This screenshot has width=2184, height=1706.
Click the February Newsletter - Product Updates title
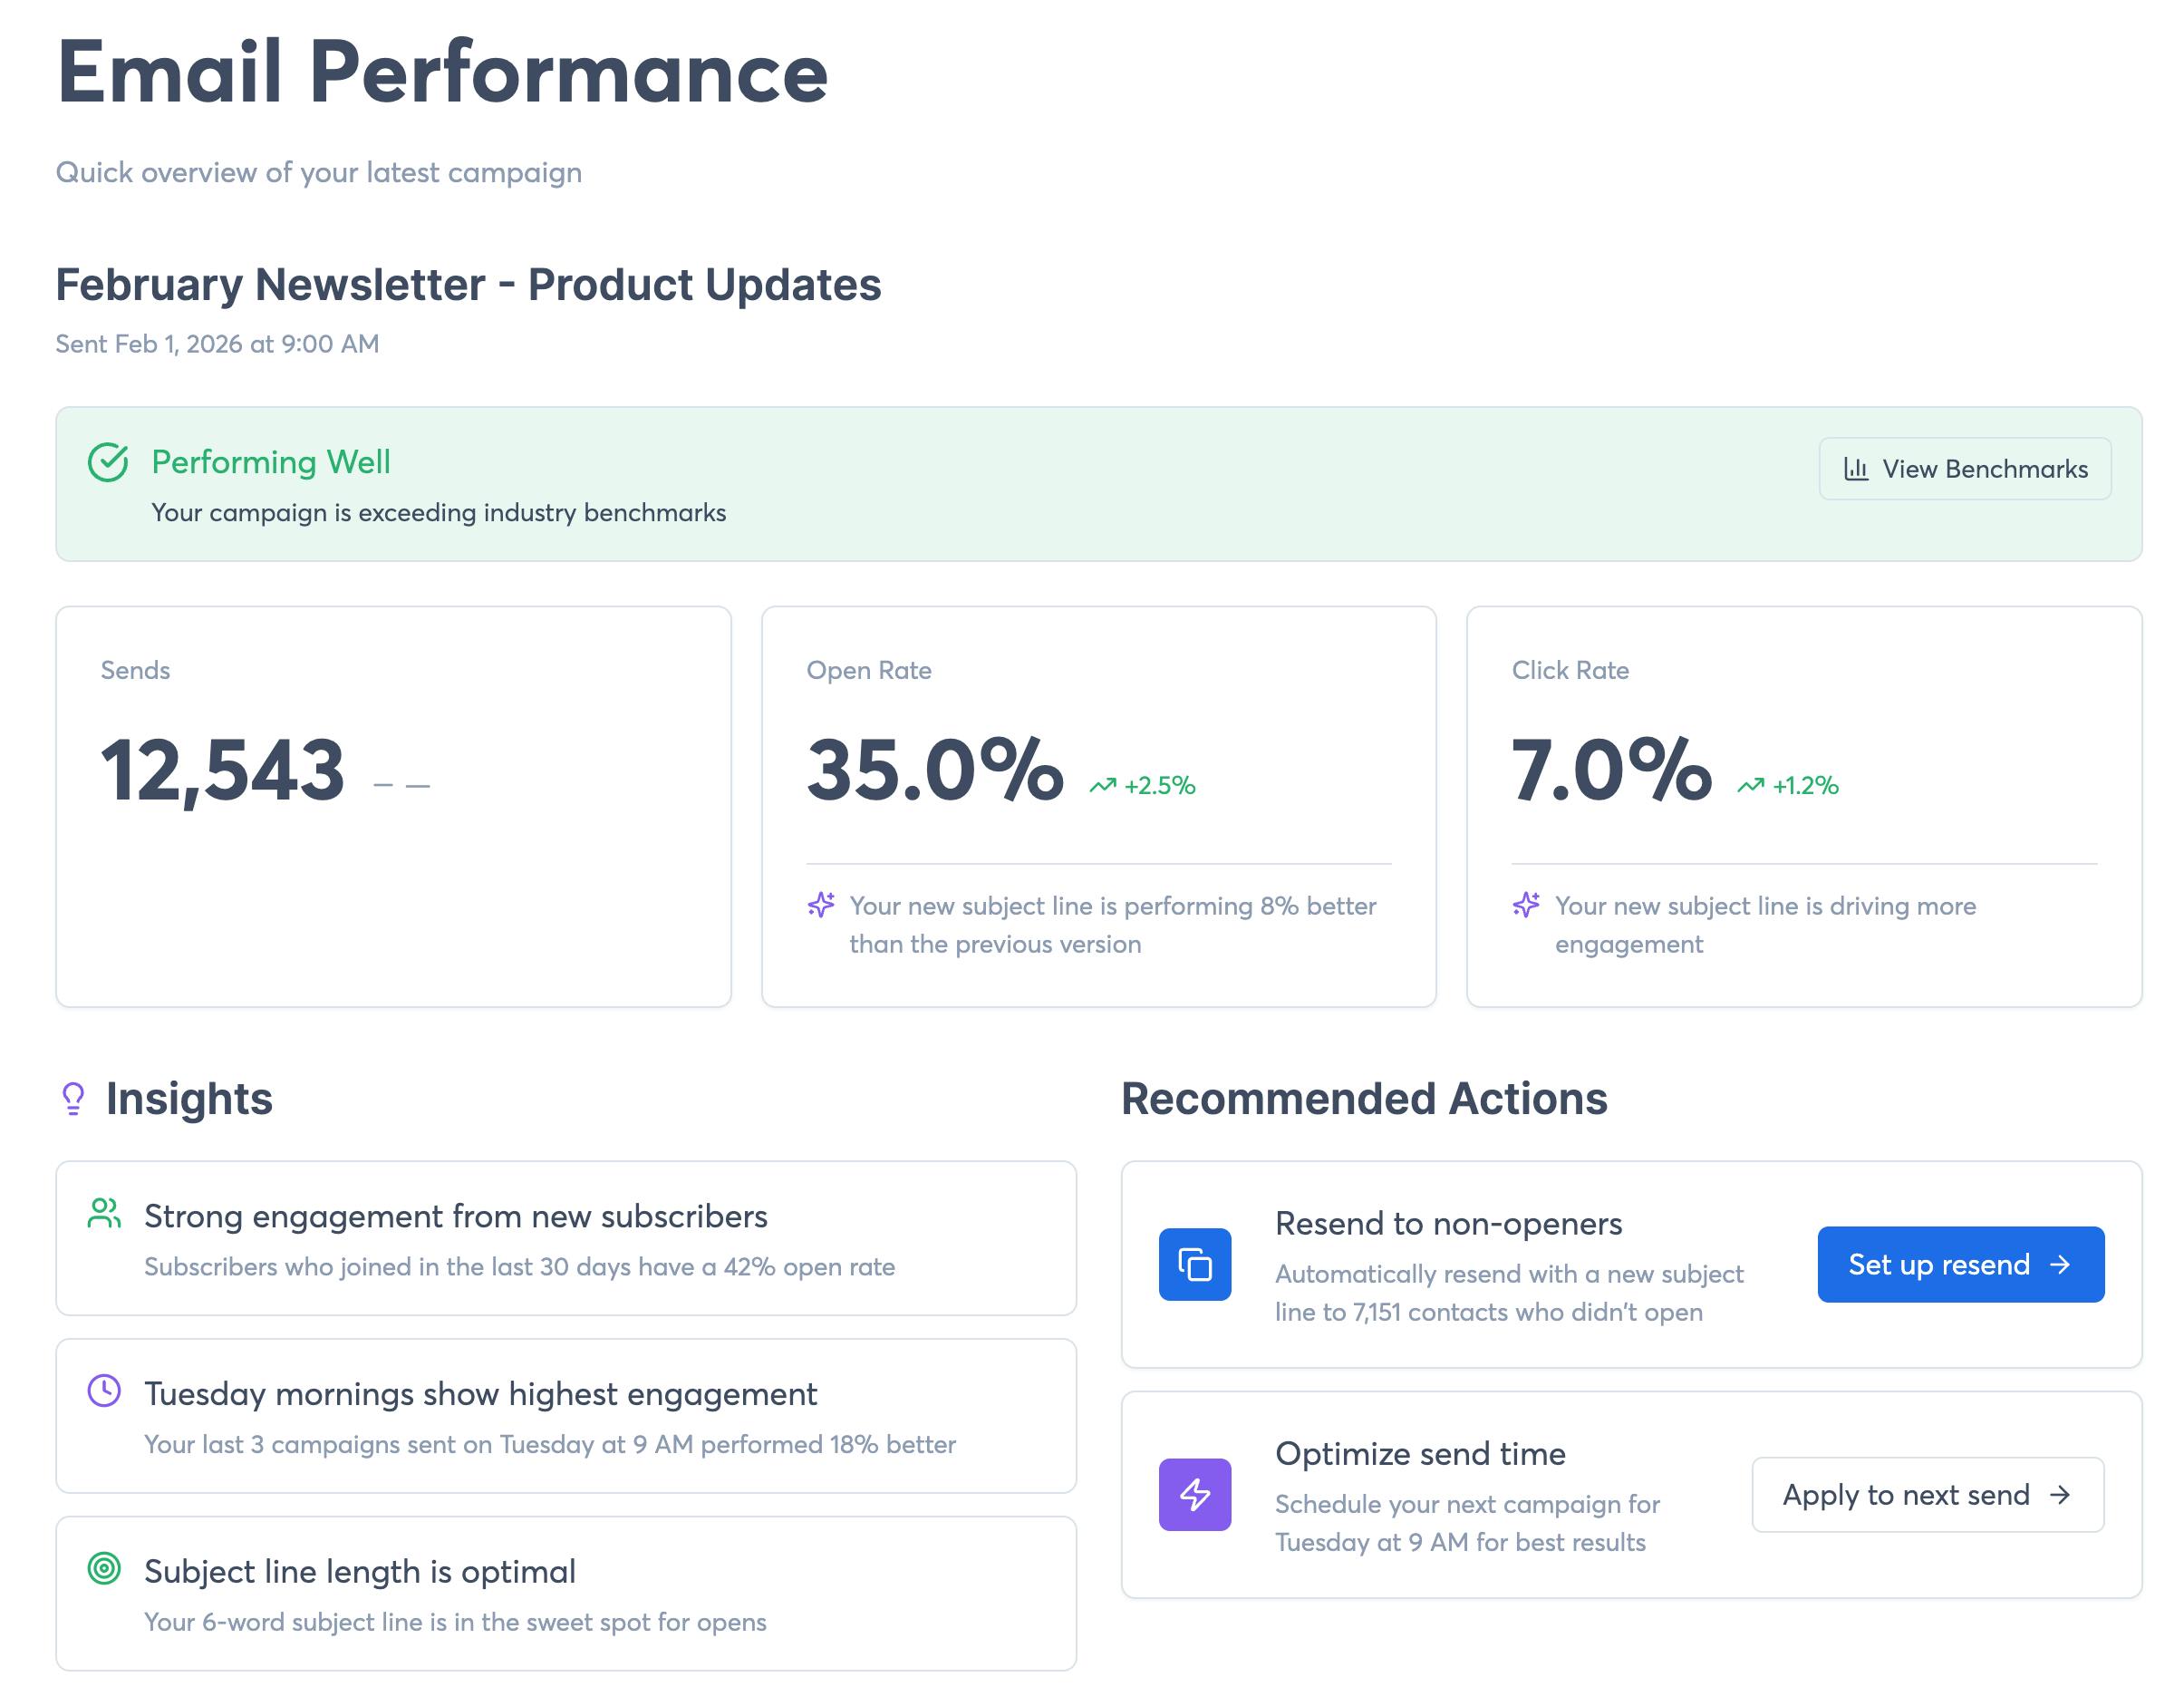468,285
